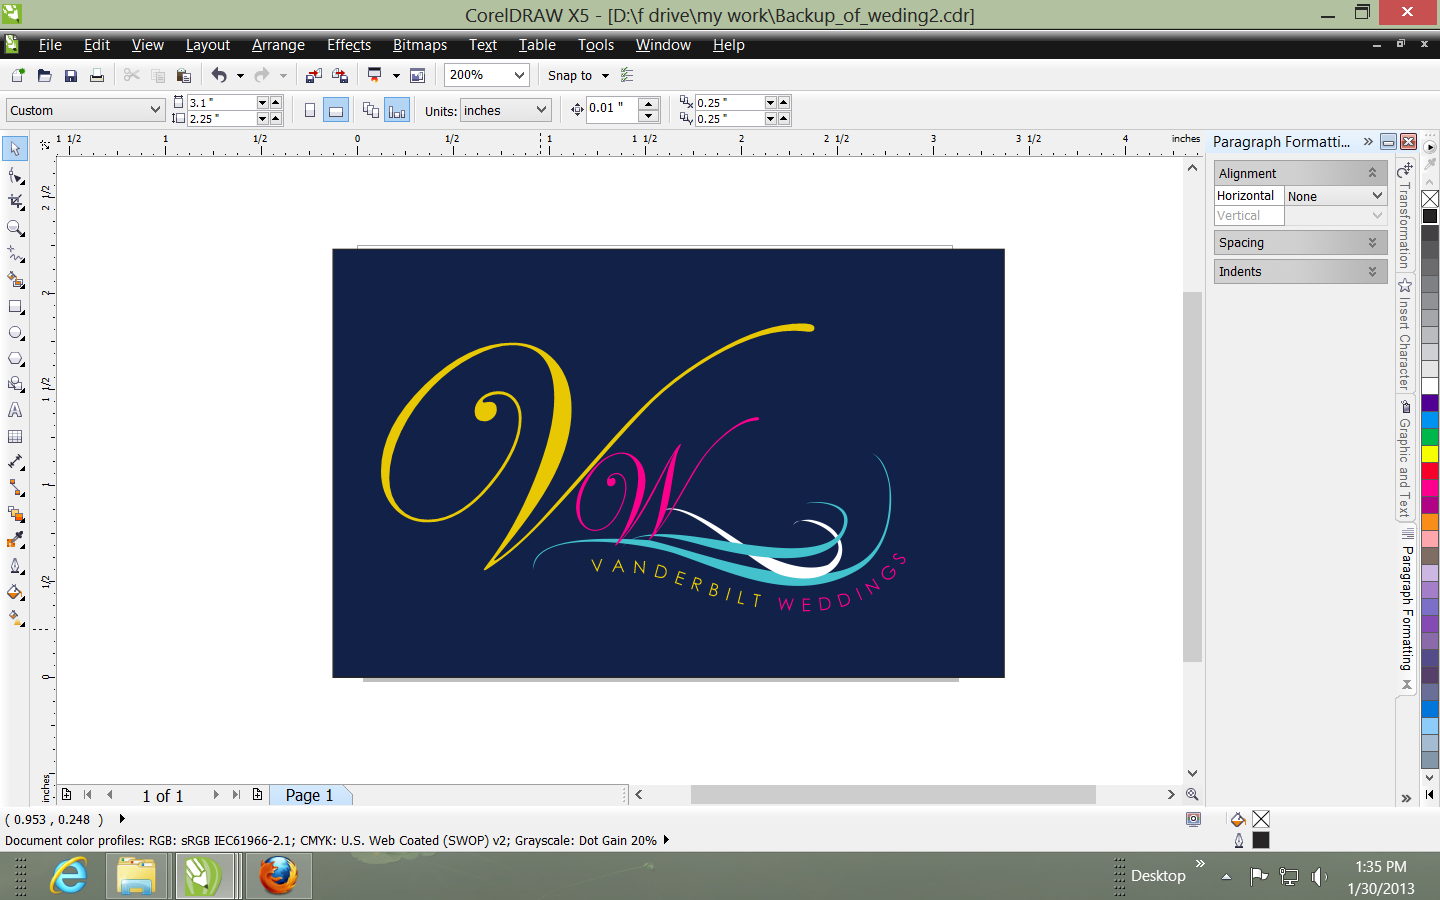Open the Effects menu
The image size is (1440, 900).
click(348, 45)
